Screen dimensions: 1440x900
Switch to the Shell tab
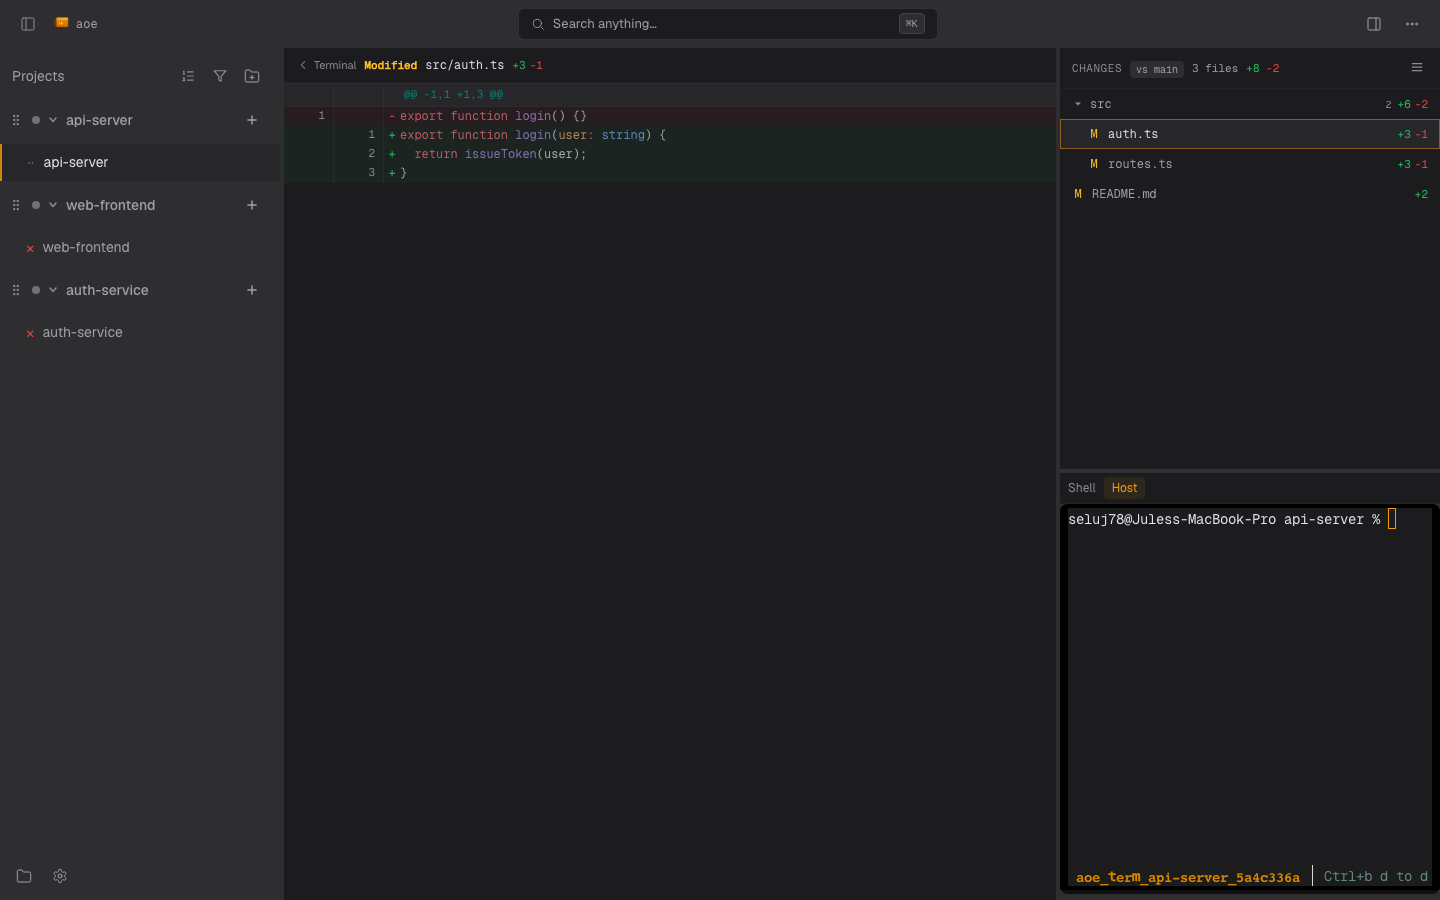[x=1082, y=488]
